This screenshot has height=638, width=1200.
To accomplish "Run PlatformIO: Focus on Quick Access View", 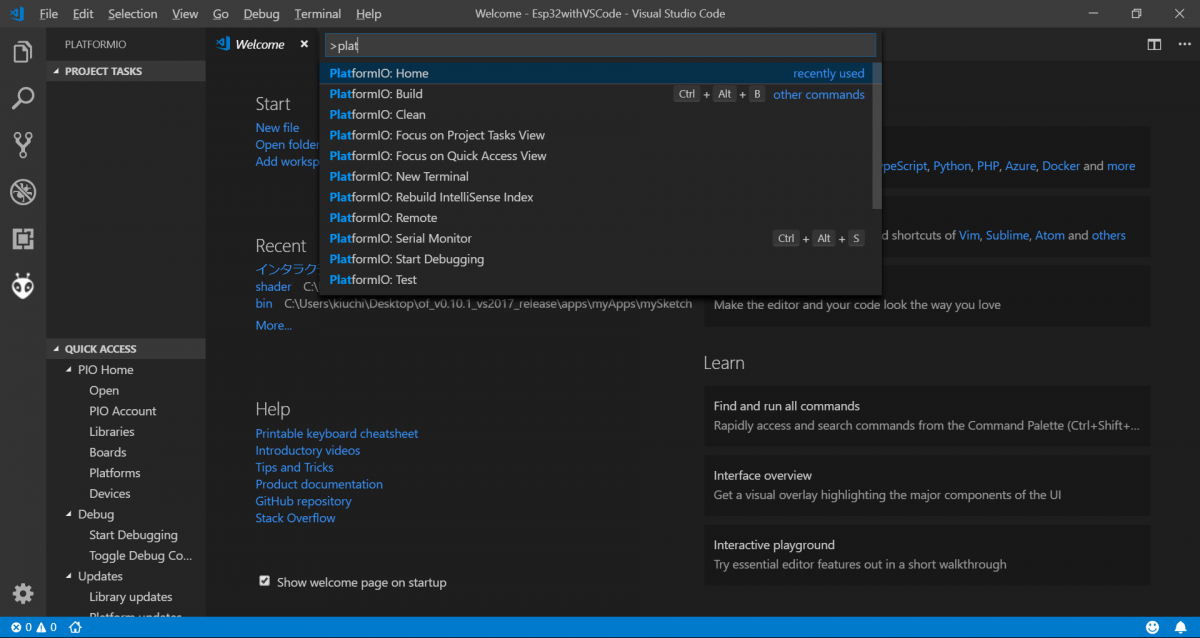I will tap(596, 156).
